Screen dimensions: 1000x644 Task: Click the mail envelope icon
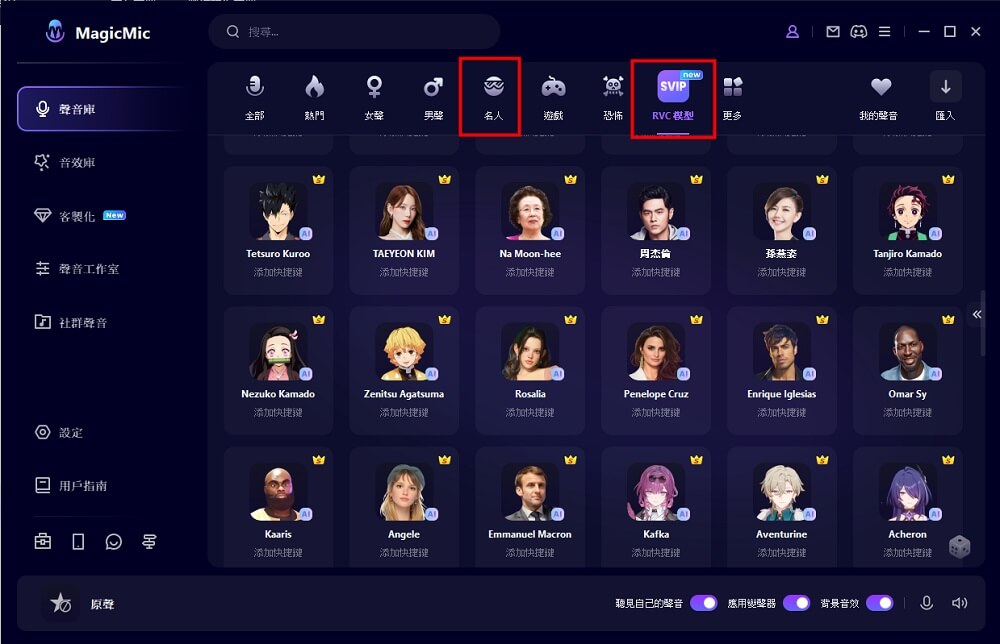coord(833,32)
